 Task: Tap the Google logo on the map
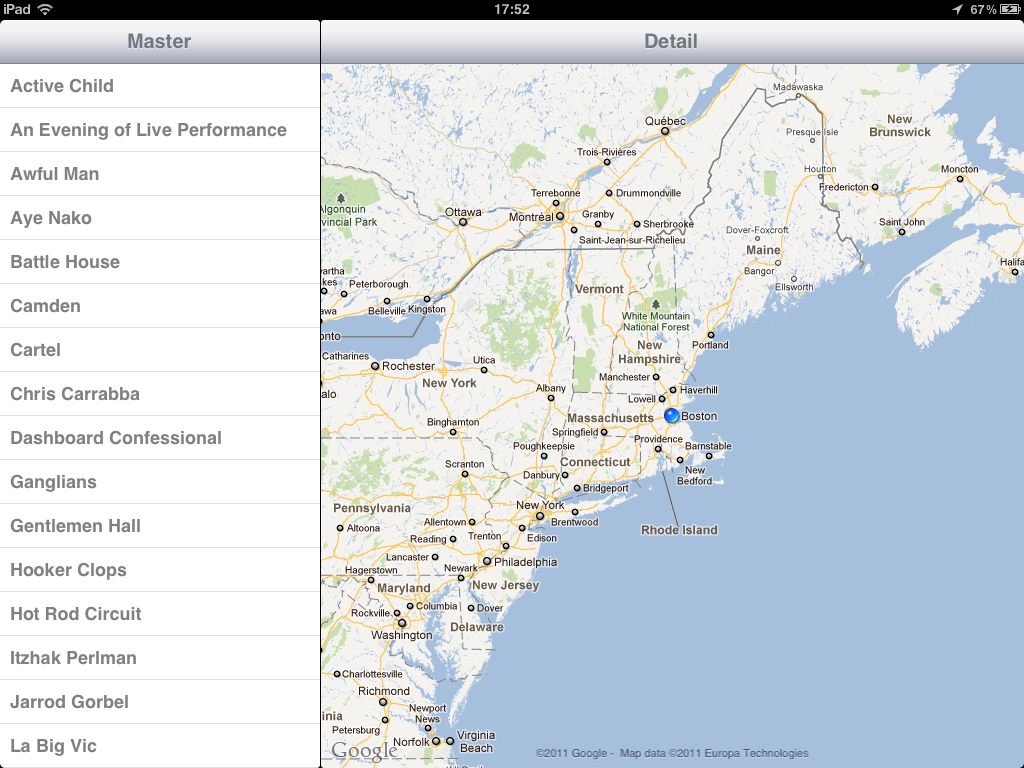click(364, 750)
